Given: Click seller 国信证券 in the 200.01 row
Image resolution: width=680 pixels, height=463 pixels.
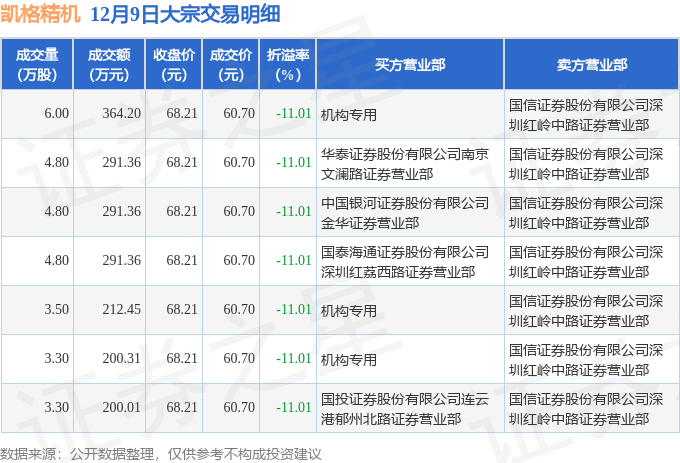Looking at the screenshot, I should (586, 408).
